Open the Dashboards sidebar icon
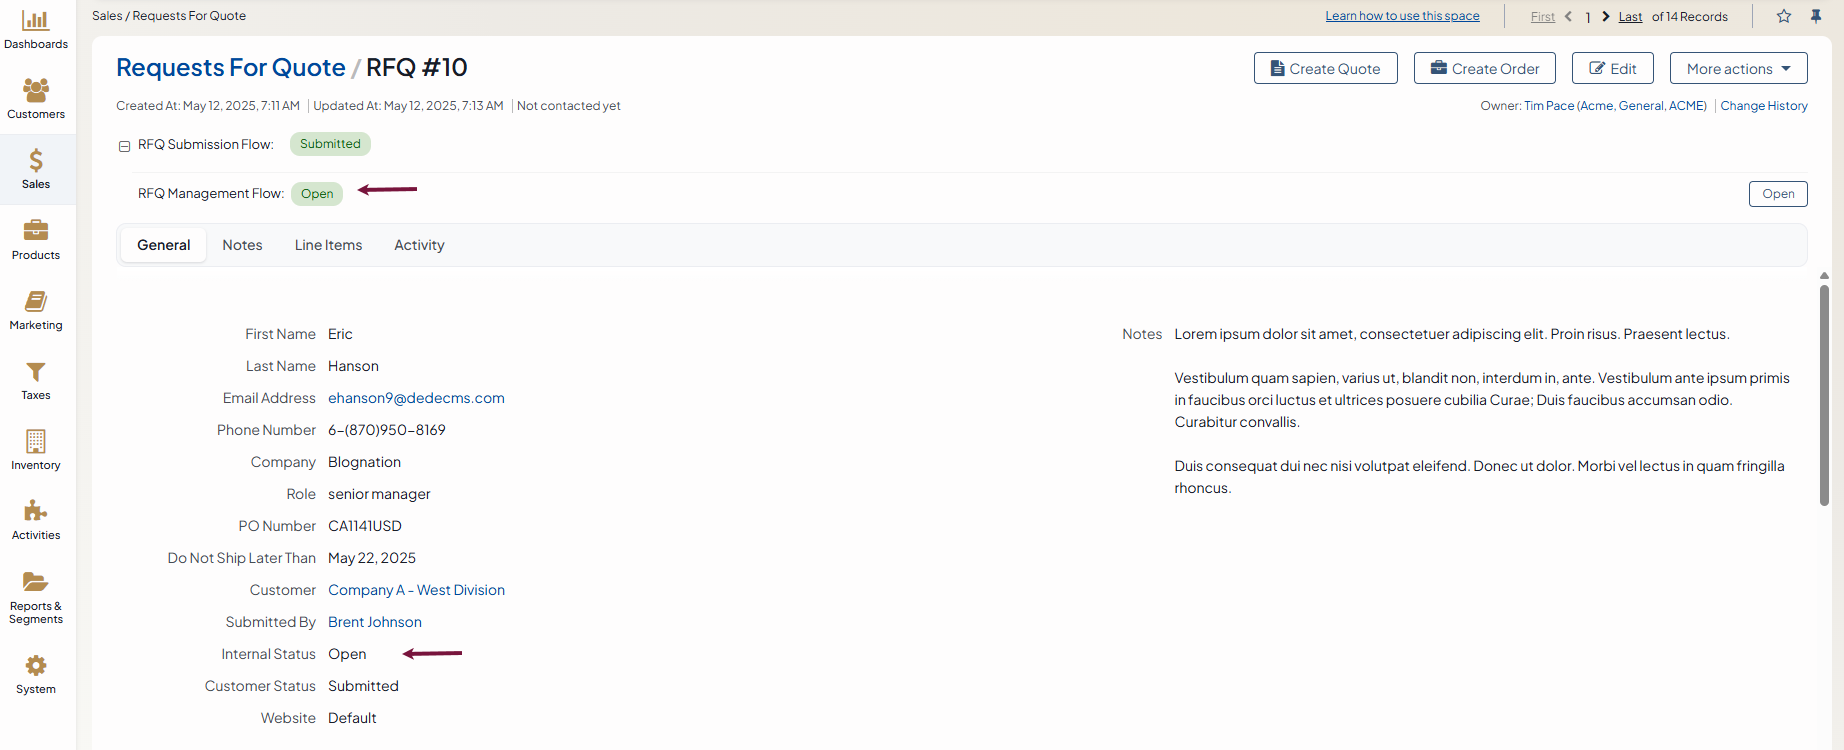This screenshot has height=750, width=1844. [x=36, y=21]
